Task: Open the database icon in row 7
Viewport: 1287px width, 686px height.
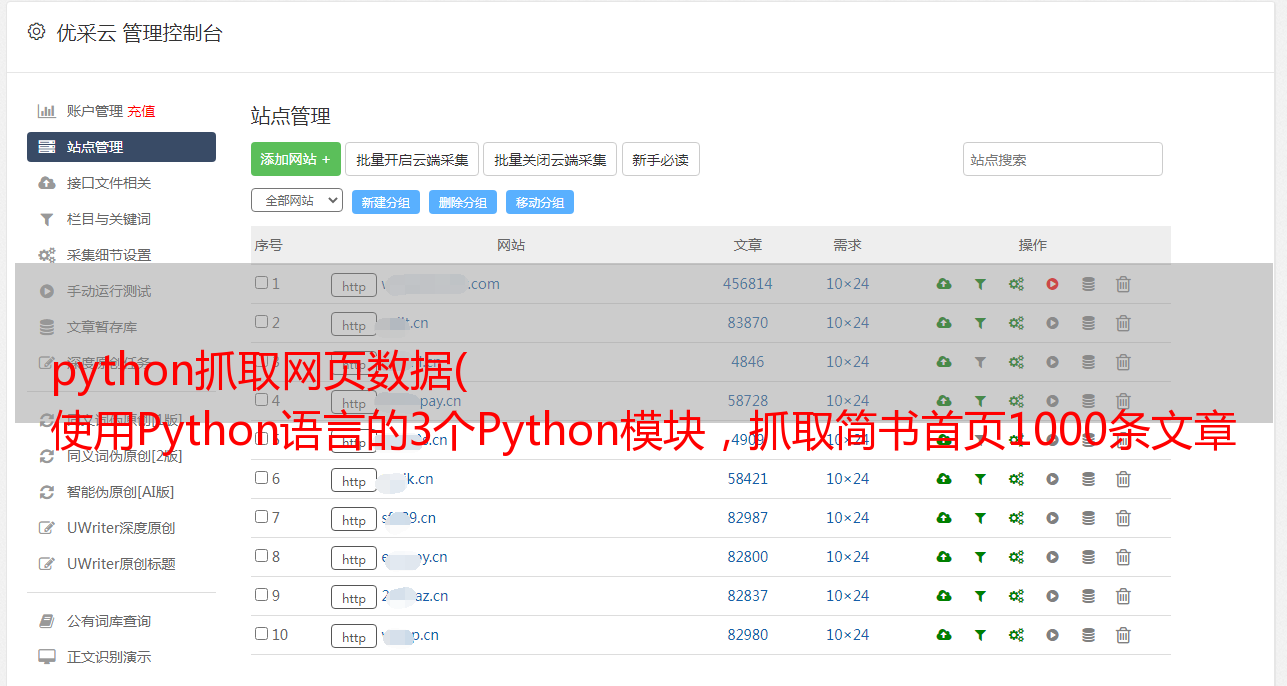Action: click(x=1088, y=518)
